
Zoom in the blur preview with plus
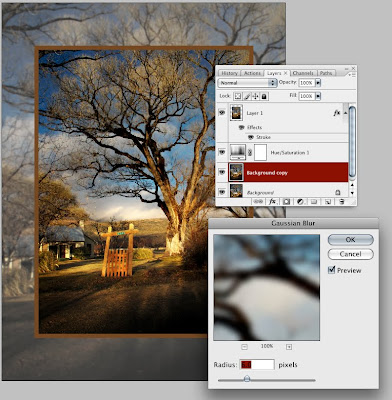click(x=289, y=347)
